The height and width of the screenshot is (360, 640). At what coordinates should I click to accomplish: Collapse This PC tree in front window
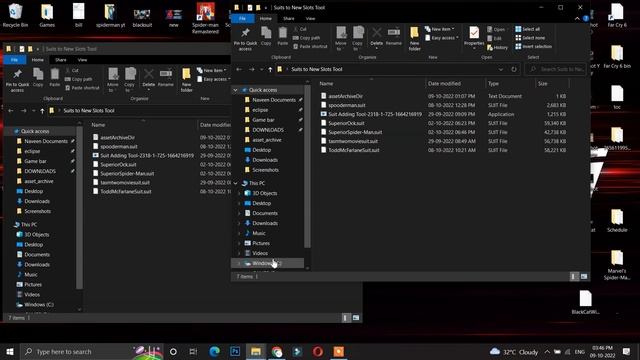pos(236,183)
